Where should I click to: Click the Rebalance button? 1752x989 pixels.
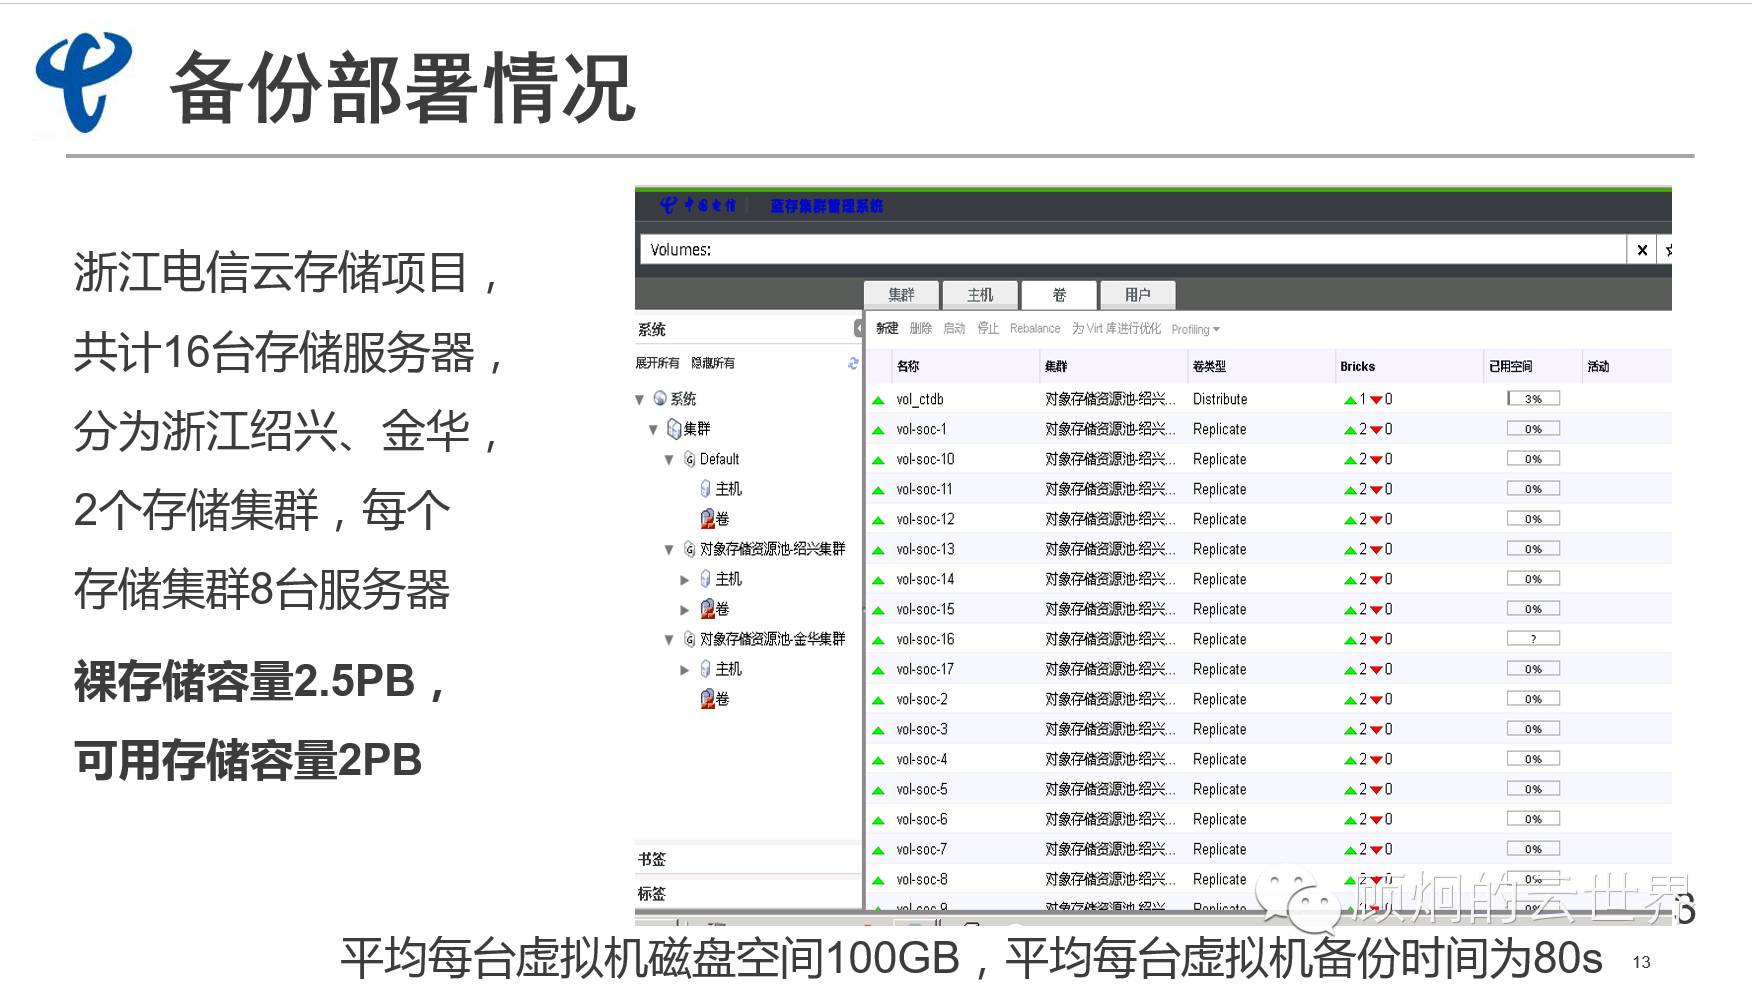(x=1035, y=328)
